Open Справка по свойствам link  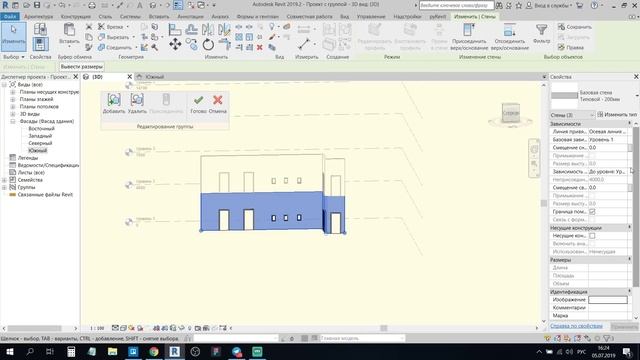(576, 326)
